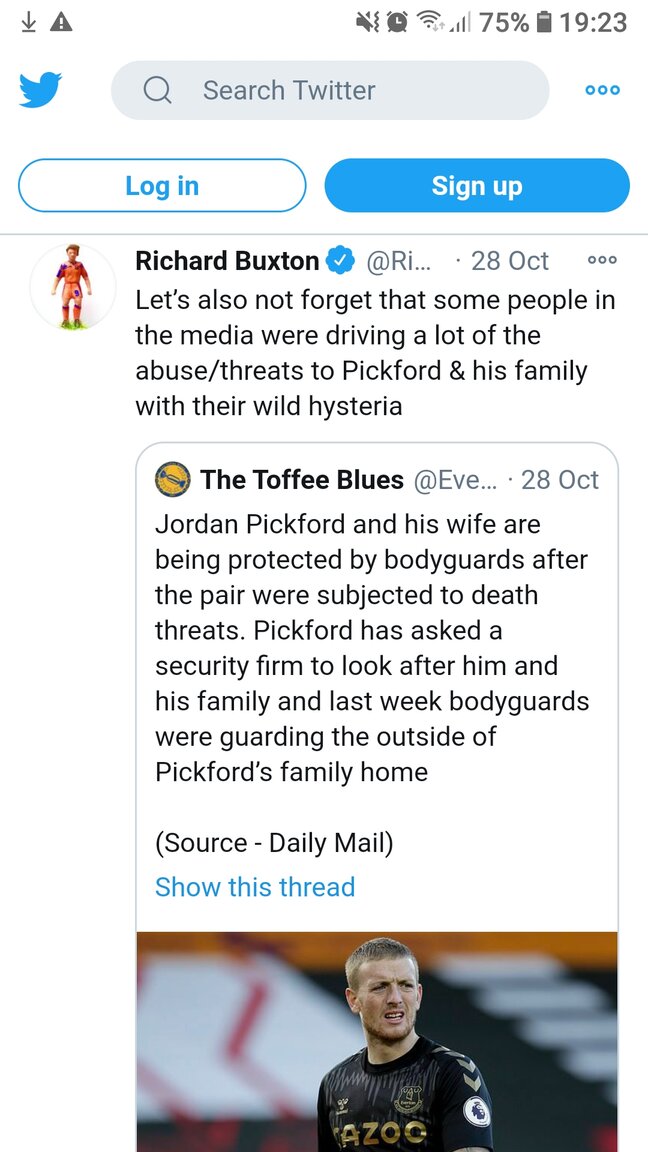Click the search magnifier icon

click(x=157, y=91)
